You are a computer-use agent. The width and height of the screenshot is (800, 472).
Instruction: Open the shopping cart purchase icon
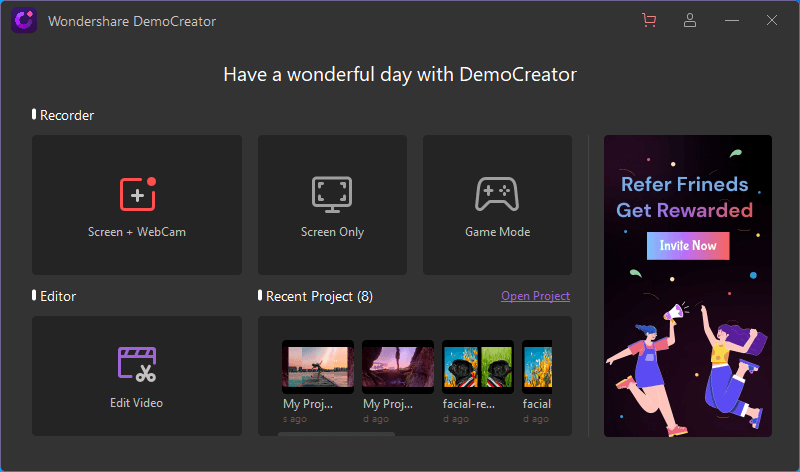649,20
